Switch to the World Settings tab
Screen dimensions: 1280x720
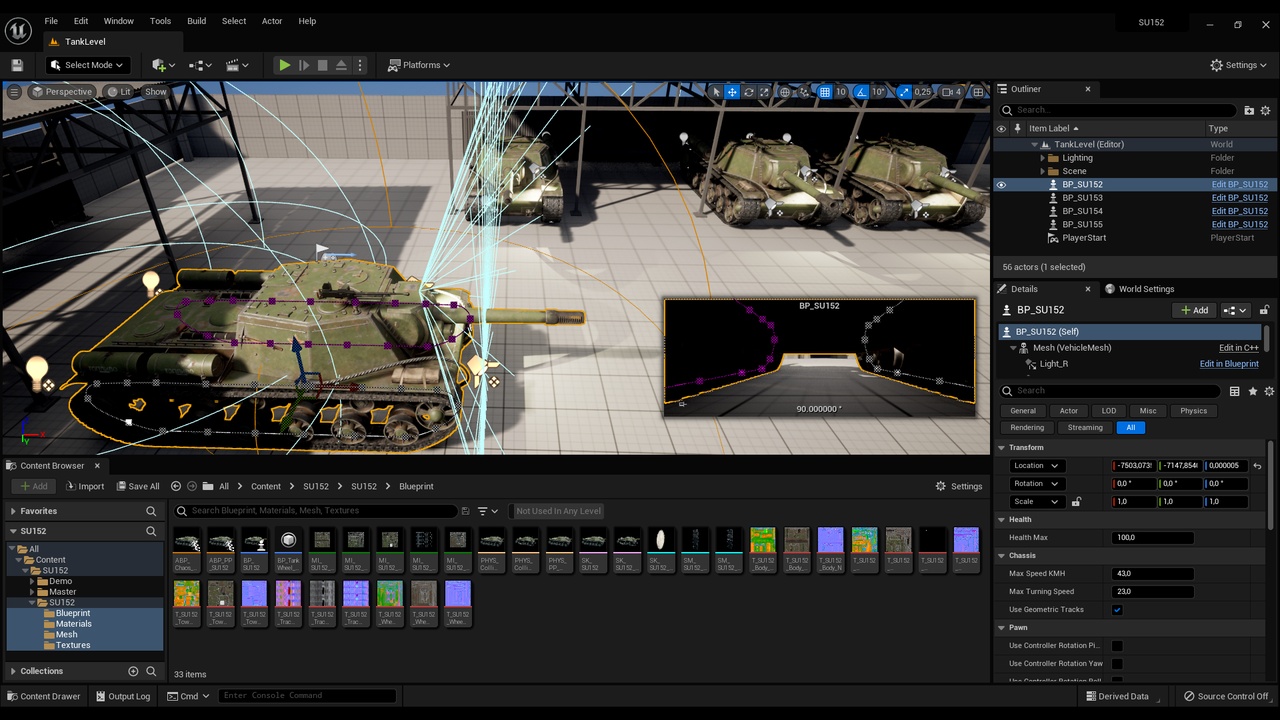point(1140,289)
